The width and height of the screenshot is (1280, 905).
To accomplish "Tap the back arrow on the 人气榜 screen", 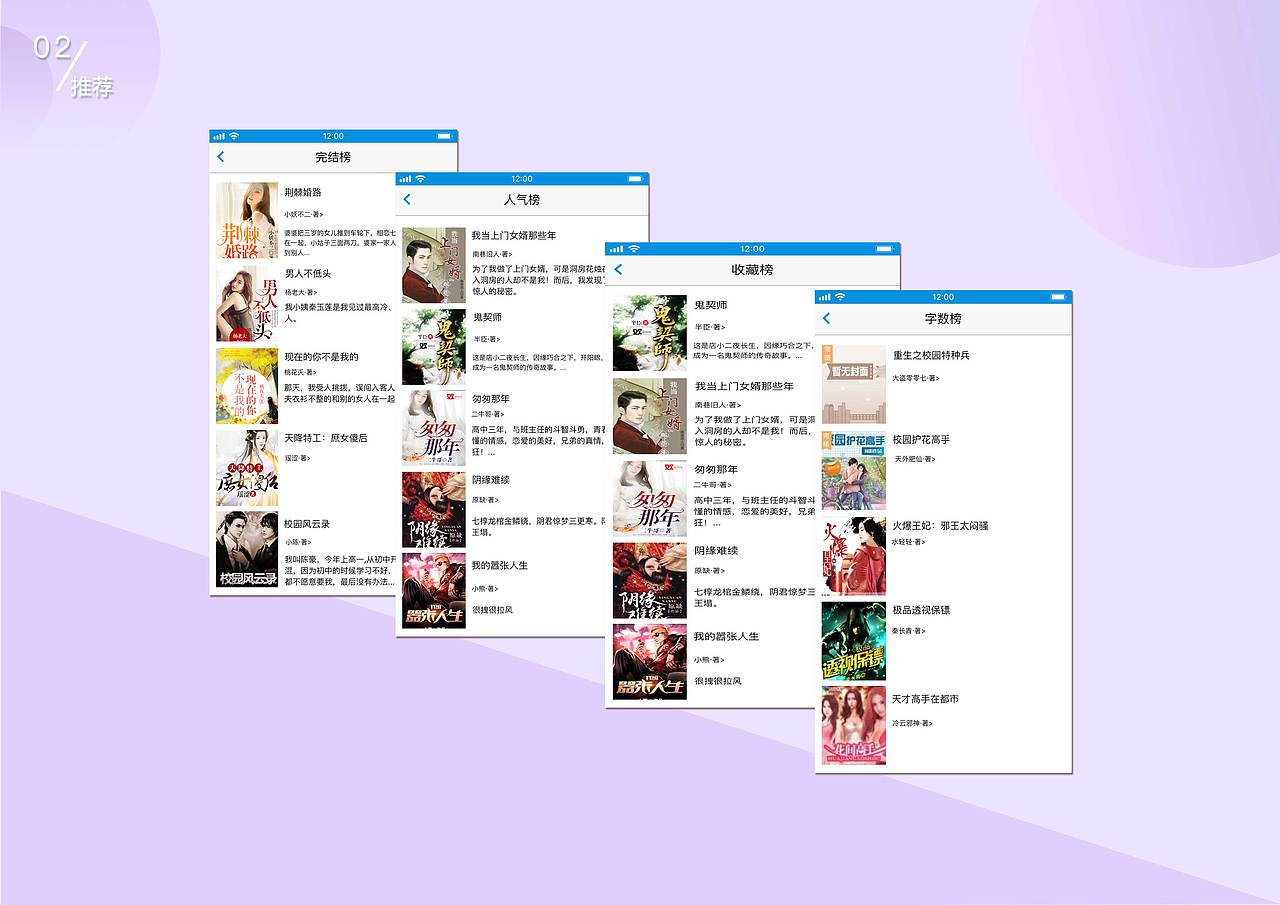I will pyautogui.click(x=407, y=199).
